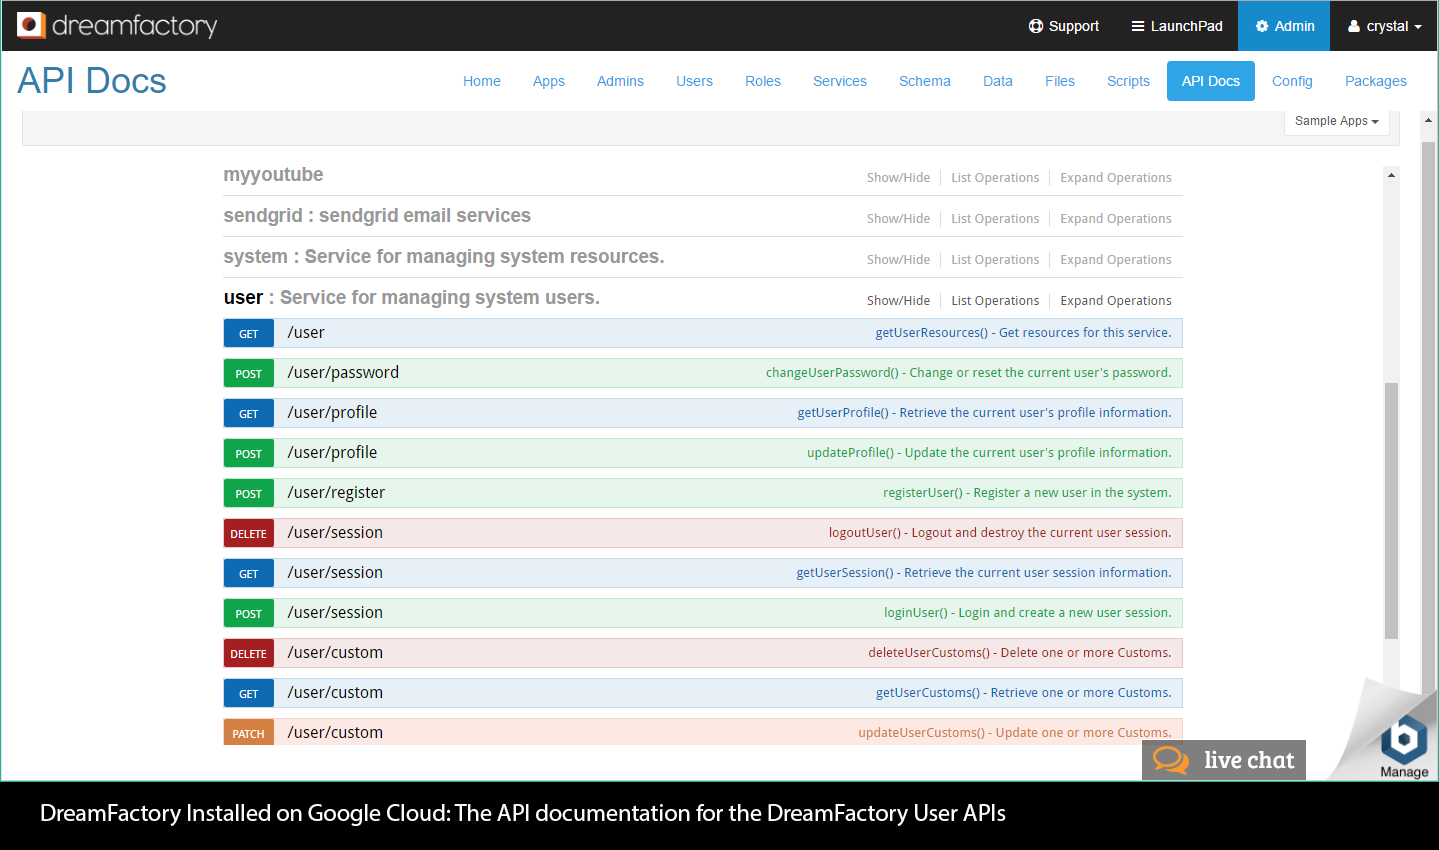Open Support via the lifebuoy icon

[1036, 26]
